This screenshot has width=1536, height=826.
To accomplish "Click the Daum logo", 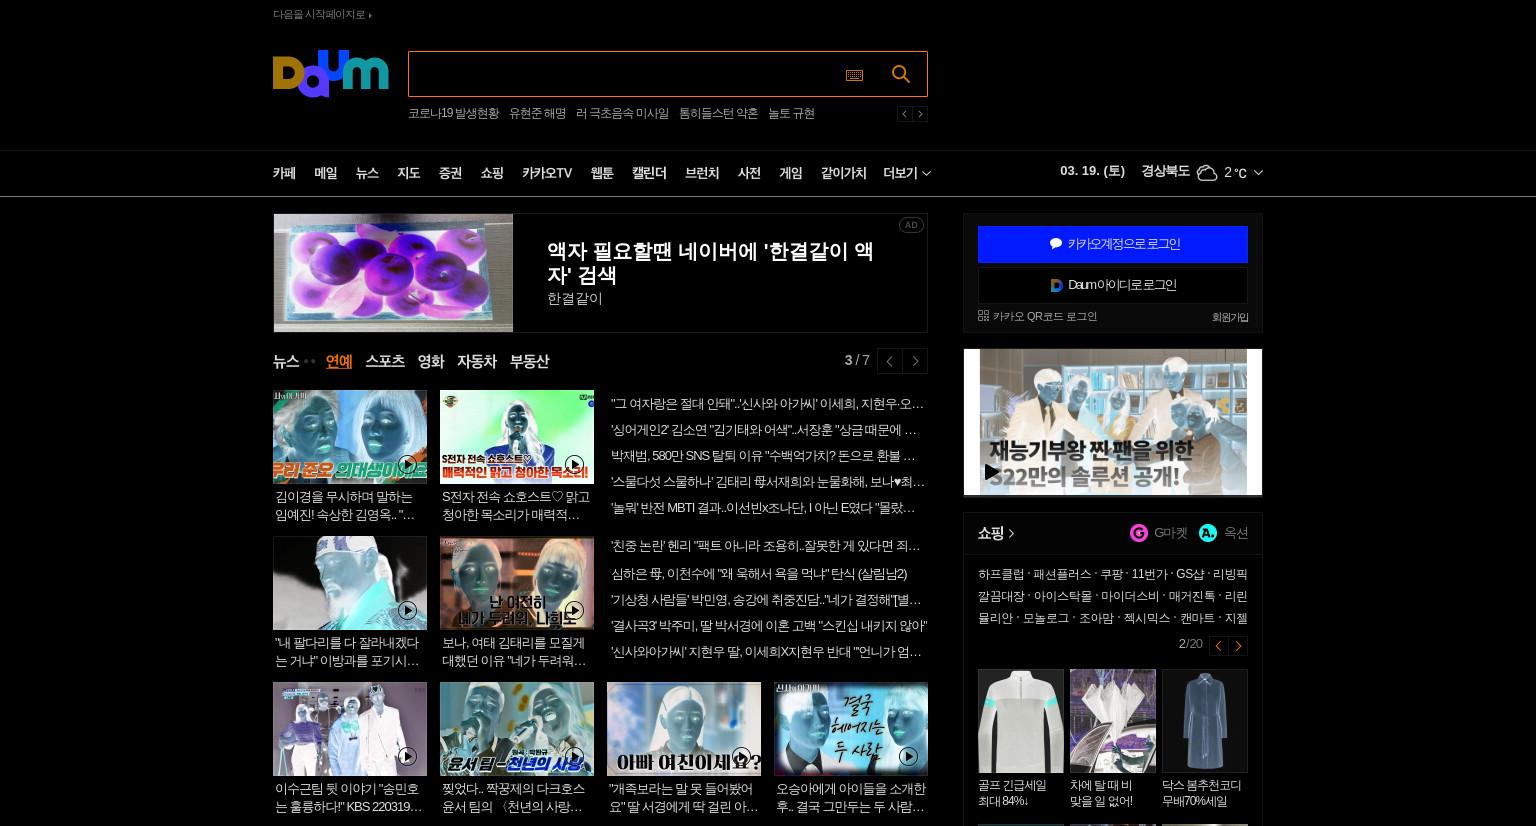I will tap(330, 74).
